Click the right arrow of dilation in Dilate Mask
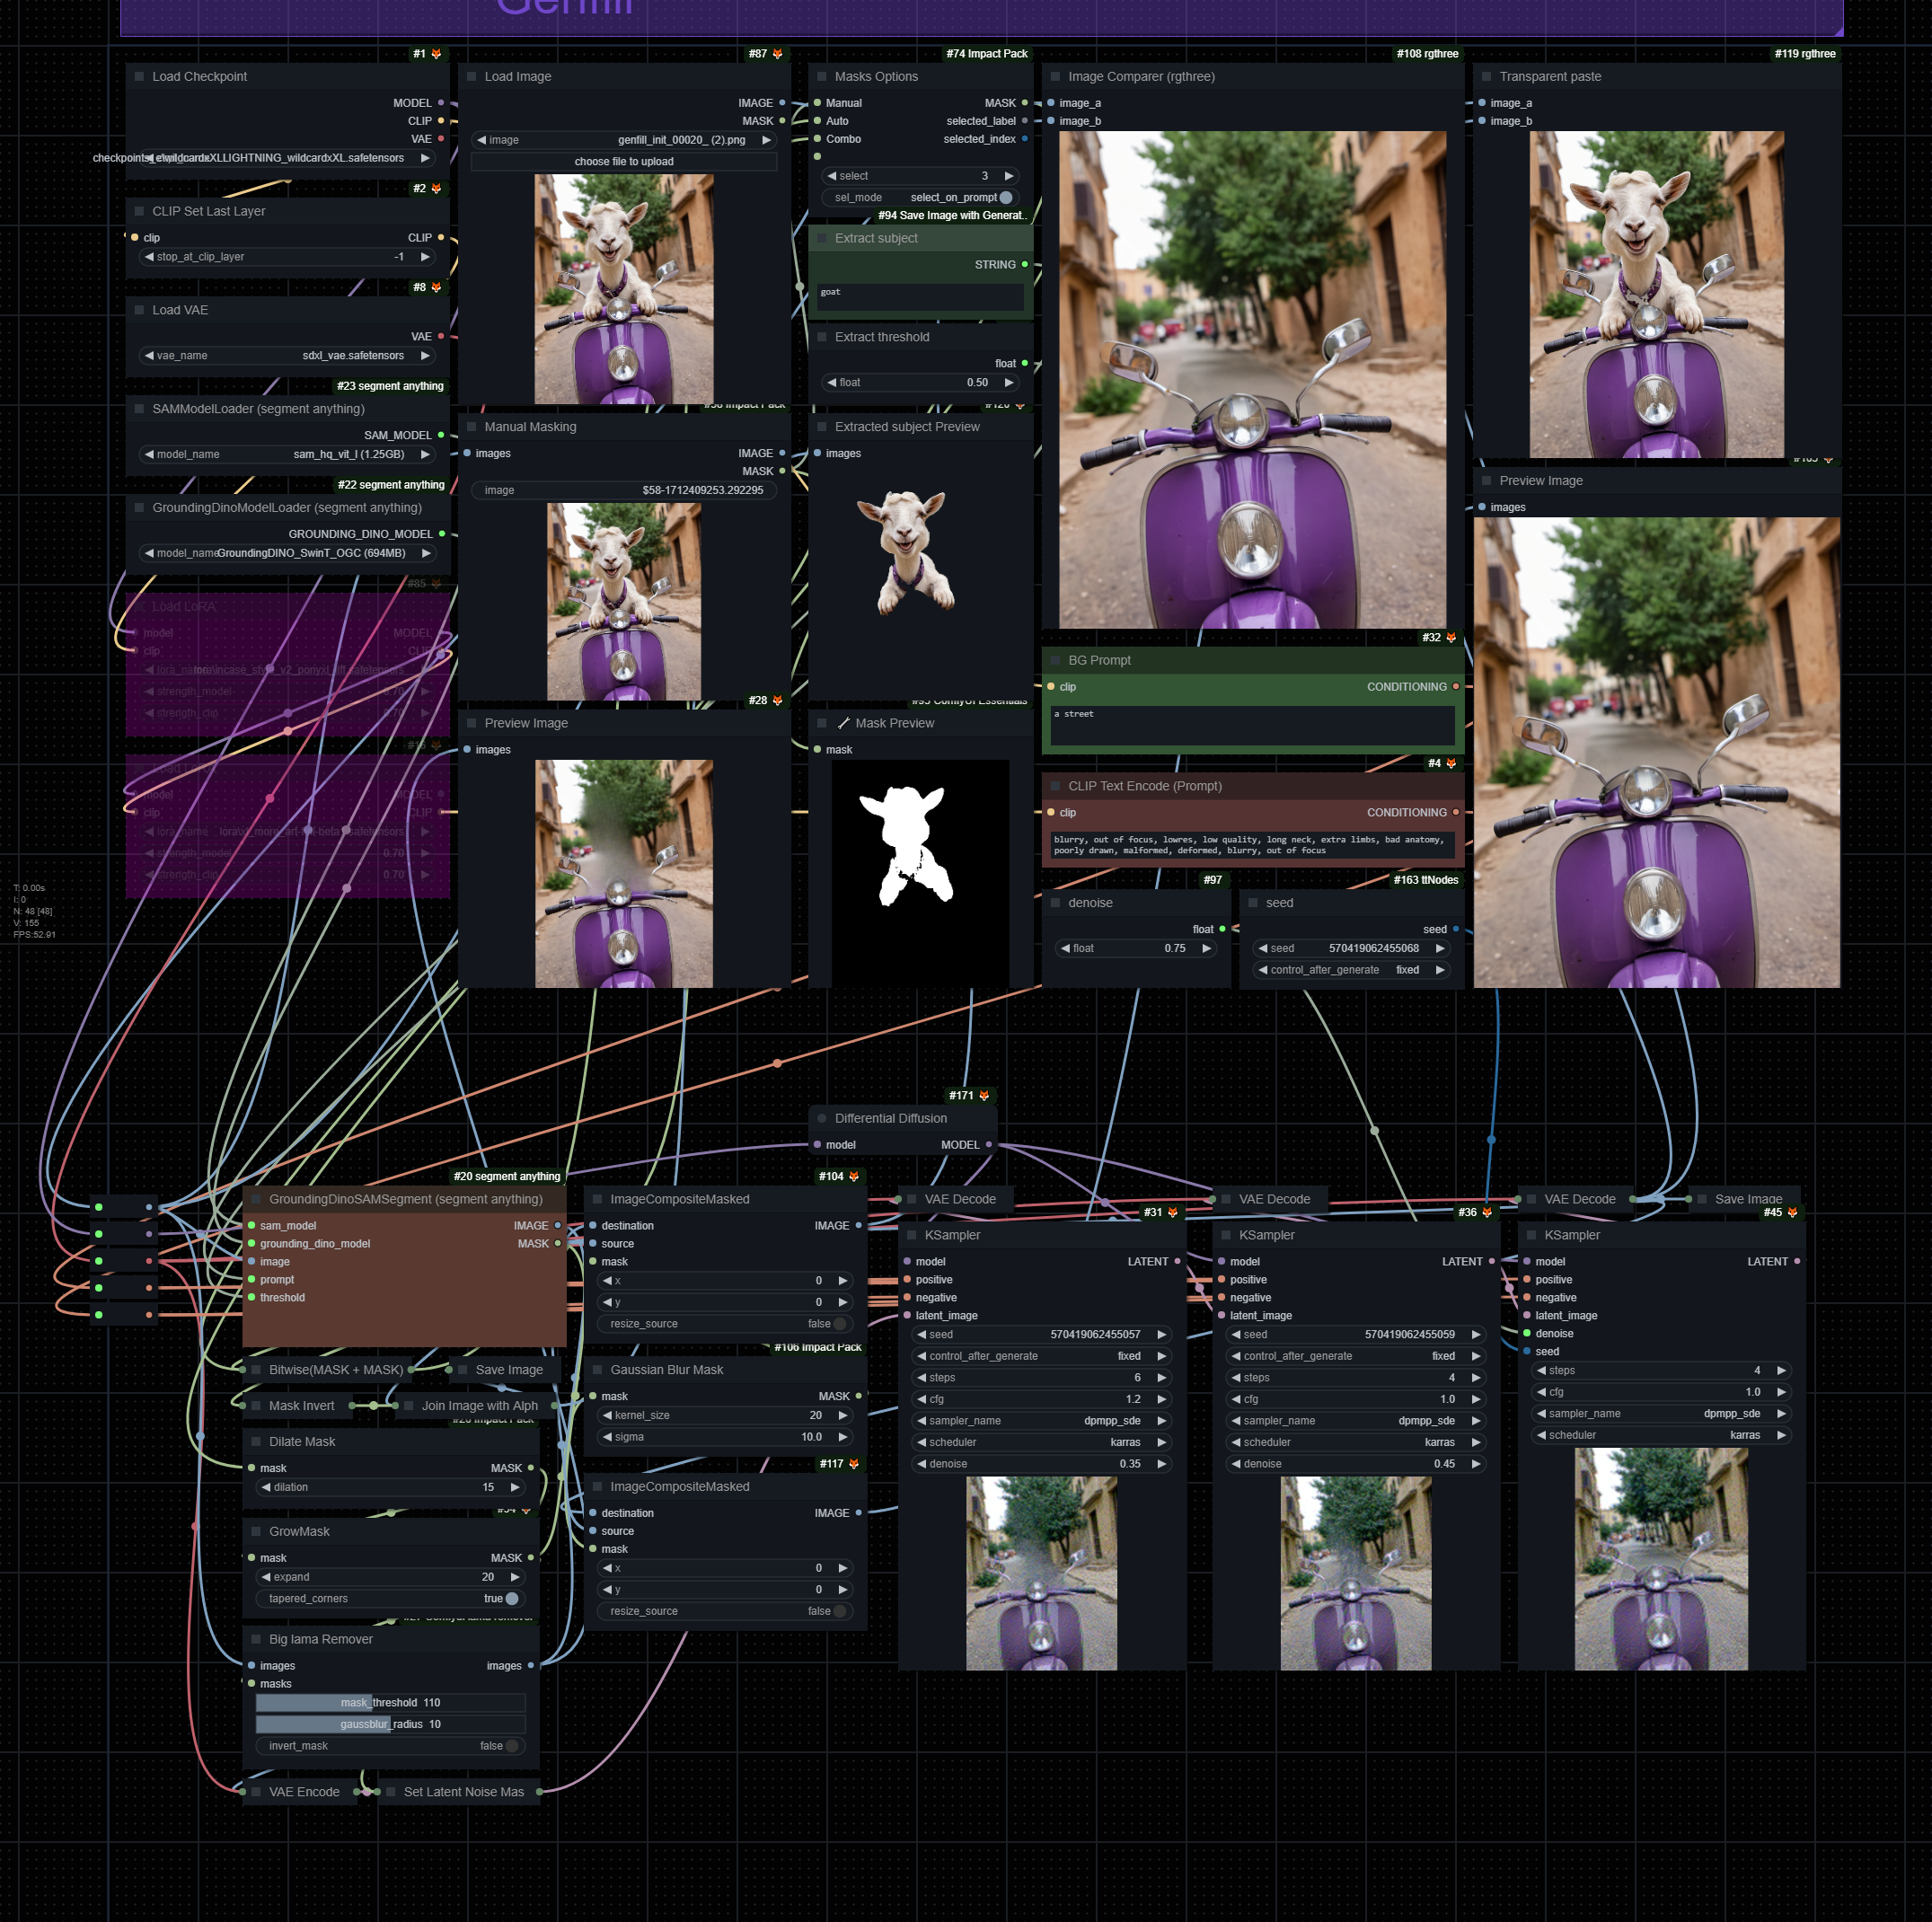Image resolution: width=1932 pixels, height=1922 pixels. coord(515,1487)
